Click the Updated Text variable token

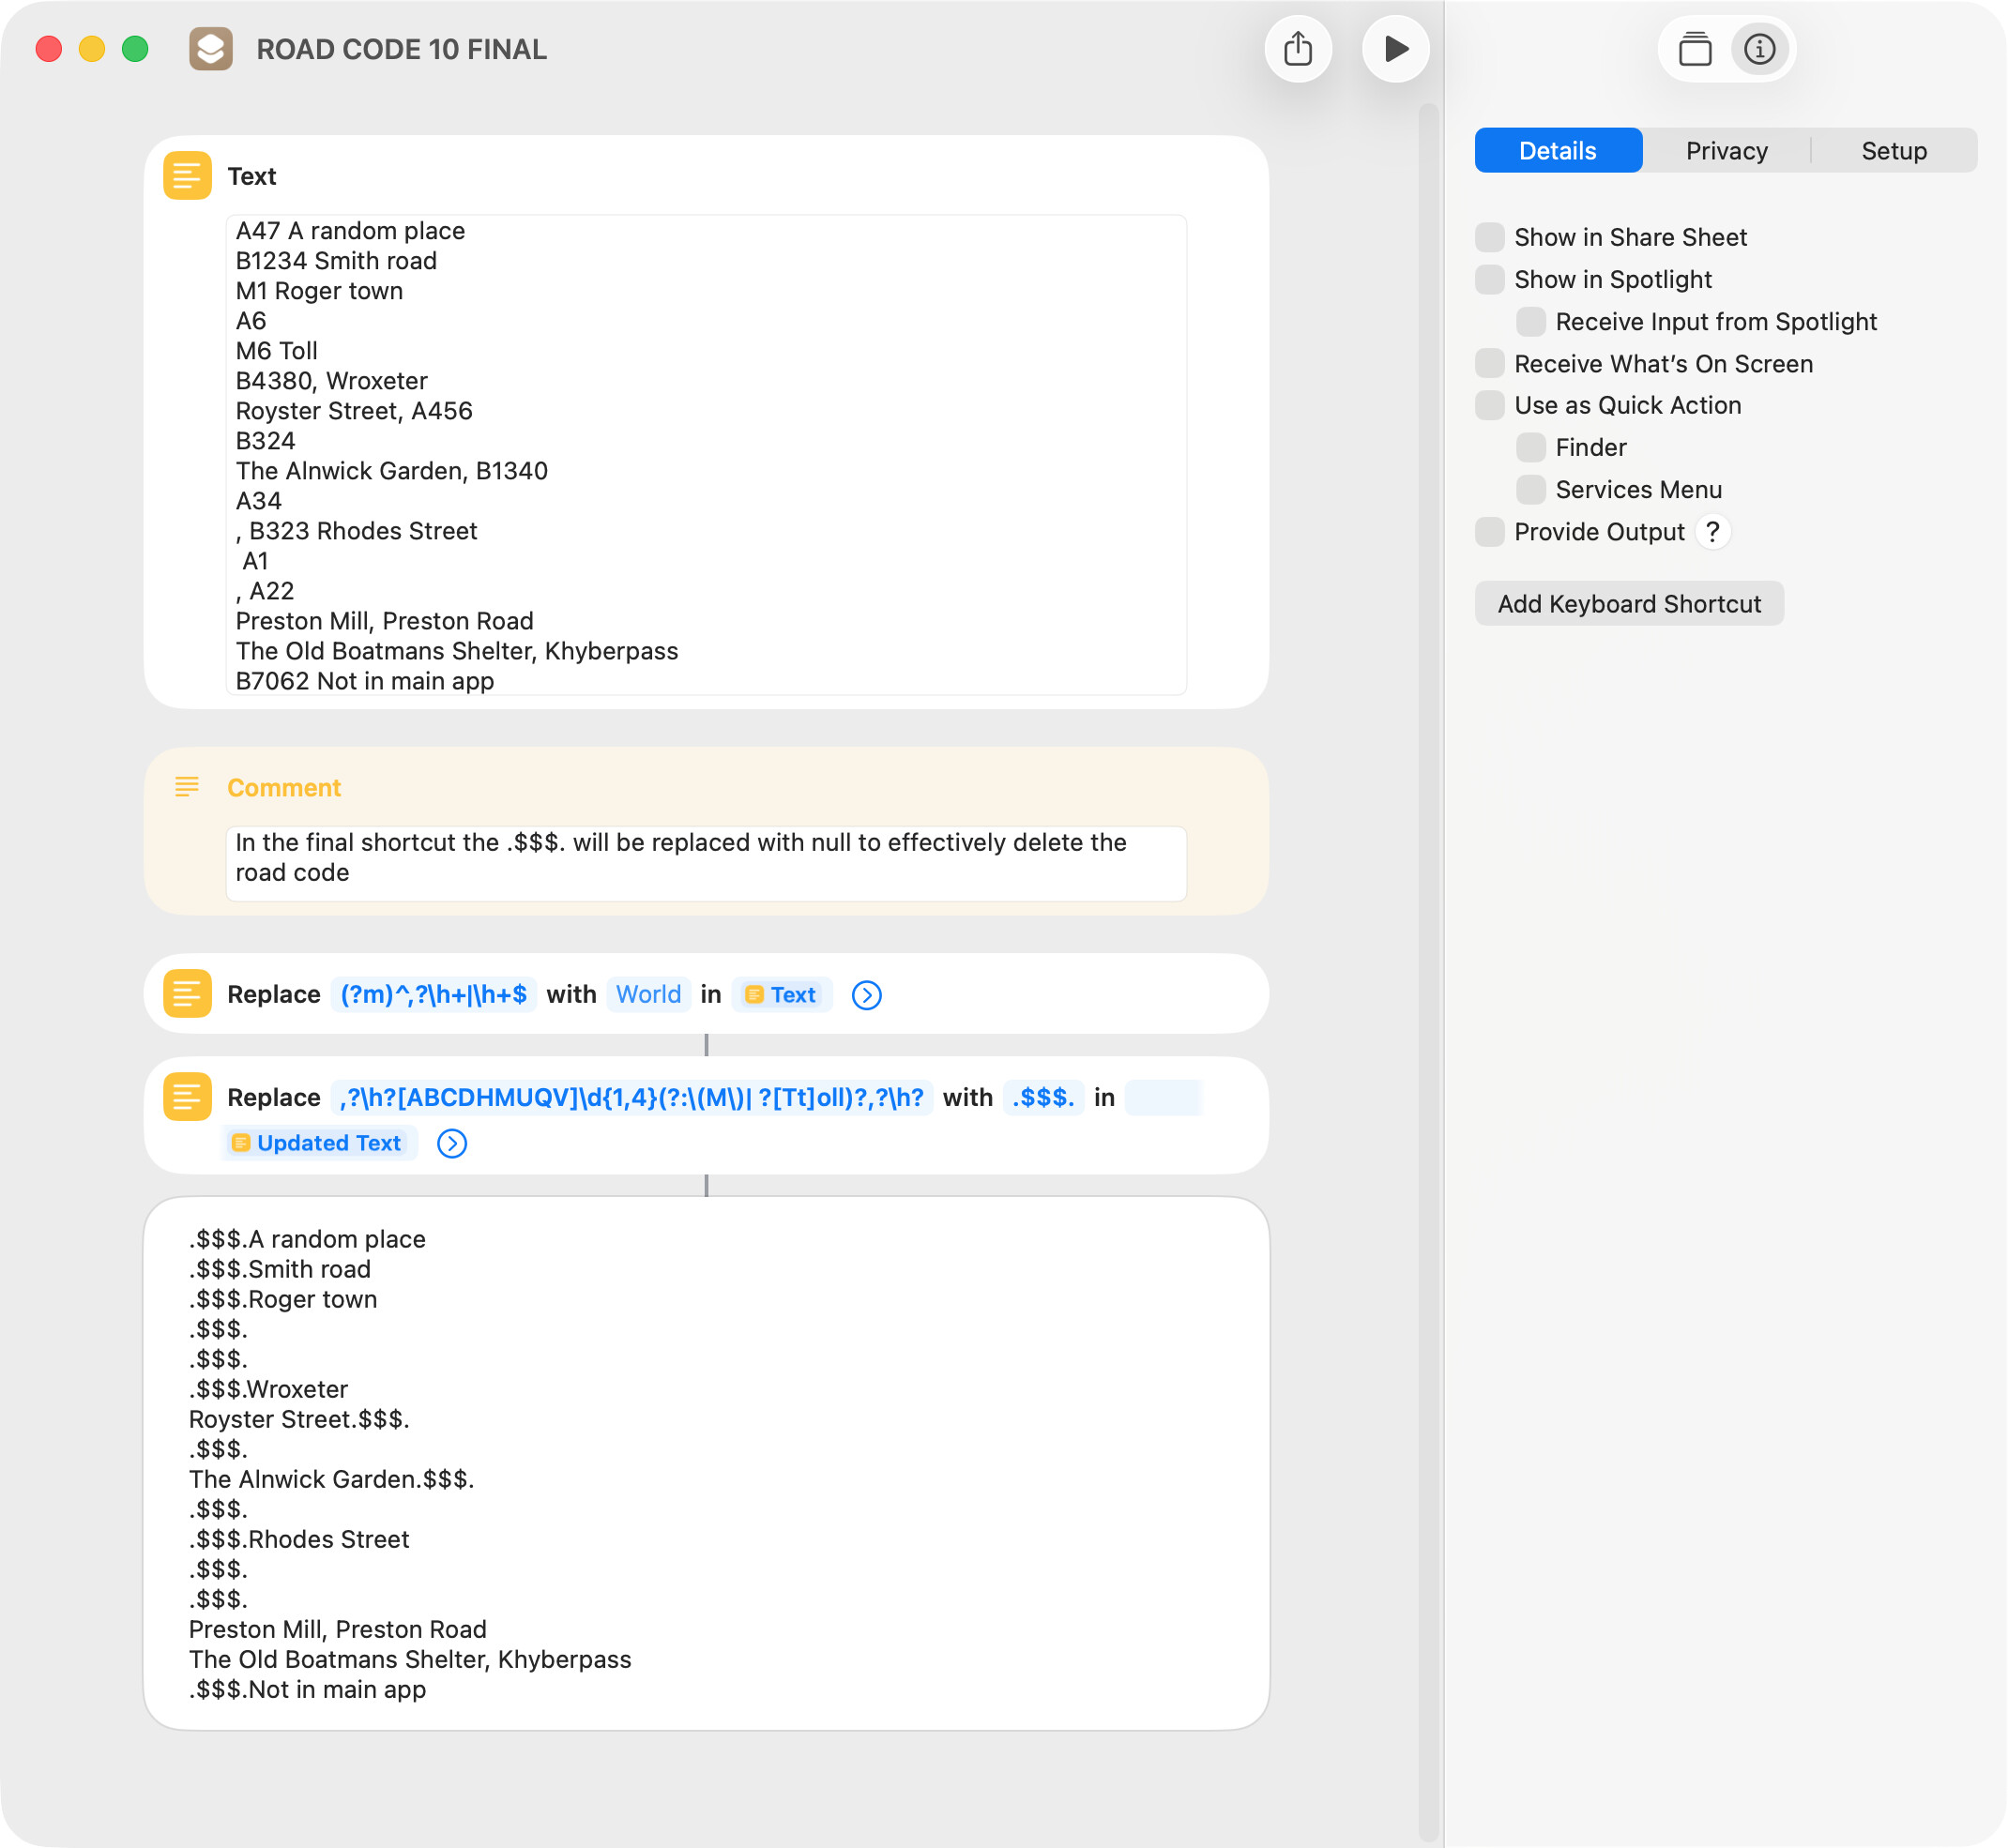[319, 1143]
